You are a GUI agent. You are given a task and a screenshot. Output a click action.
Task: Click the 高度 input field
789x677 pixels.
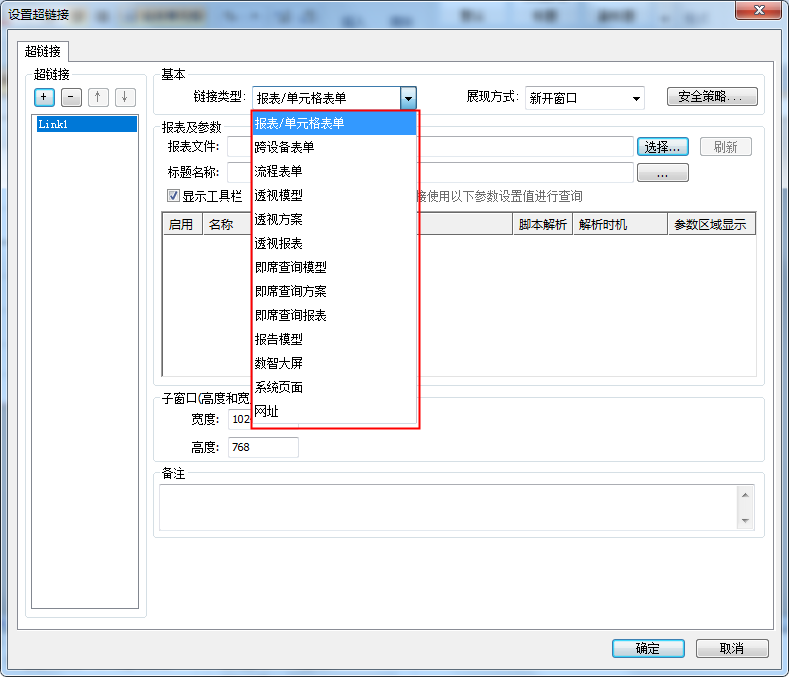point(263,448)
